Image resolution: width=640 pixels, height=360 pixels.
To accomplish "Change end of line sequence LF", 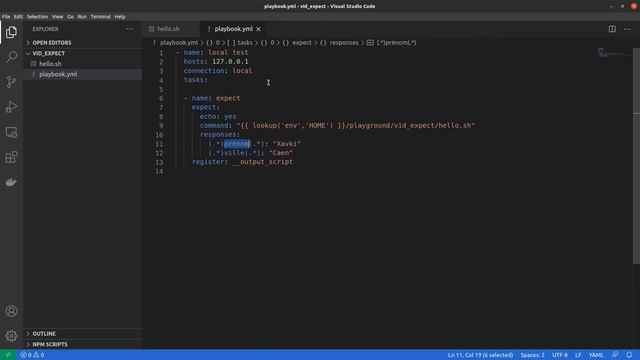I will (578, 355).
